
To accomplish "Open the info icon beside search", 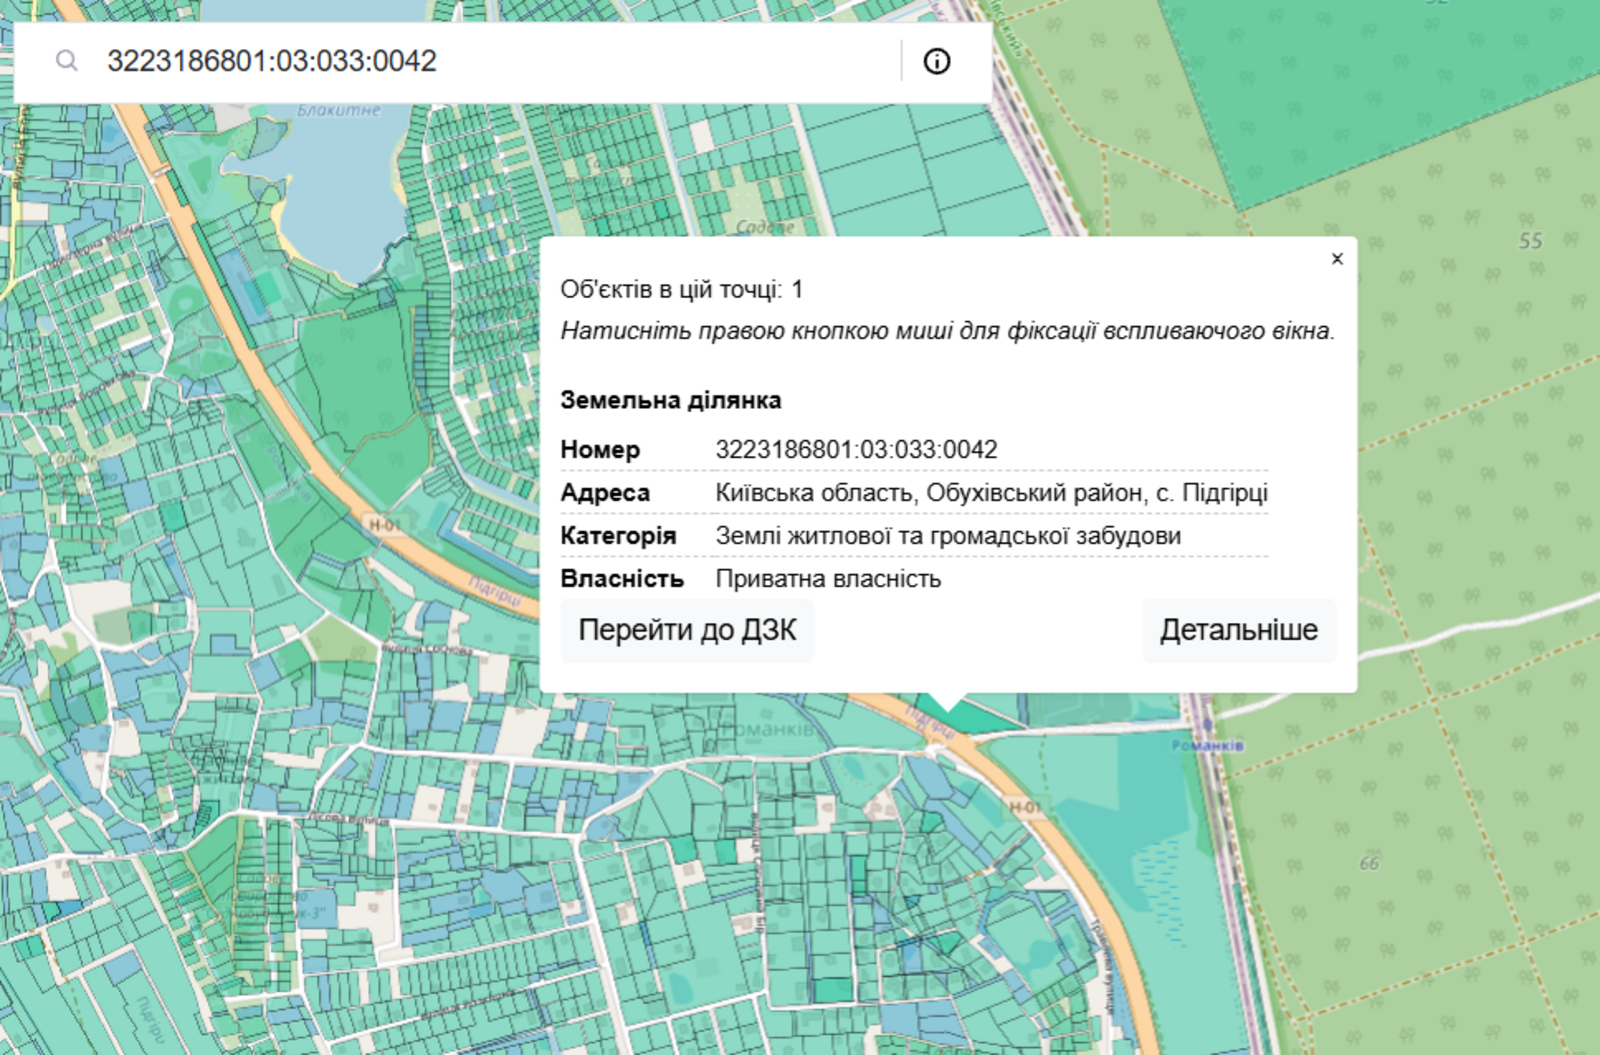I will 936,61.
